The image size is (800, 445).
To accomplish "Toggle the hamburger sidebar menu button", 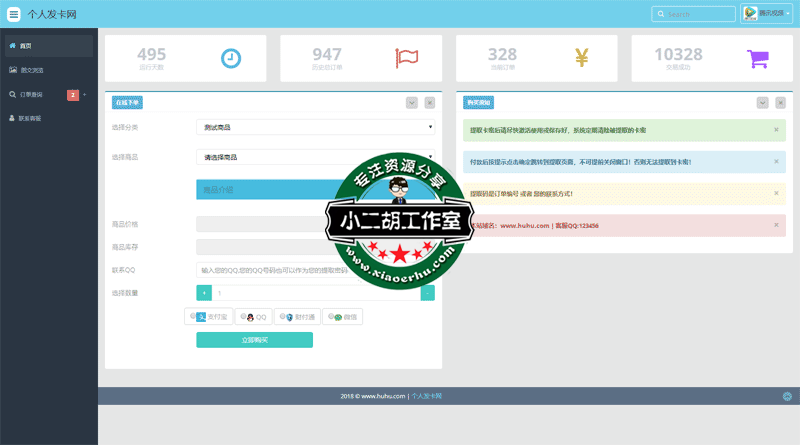I will [13, 14].
